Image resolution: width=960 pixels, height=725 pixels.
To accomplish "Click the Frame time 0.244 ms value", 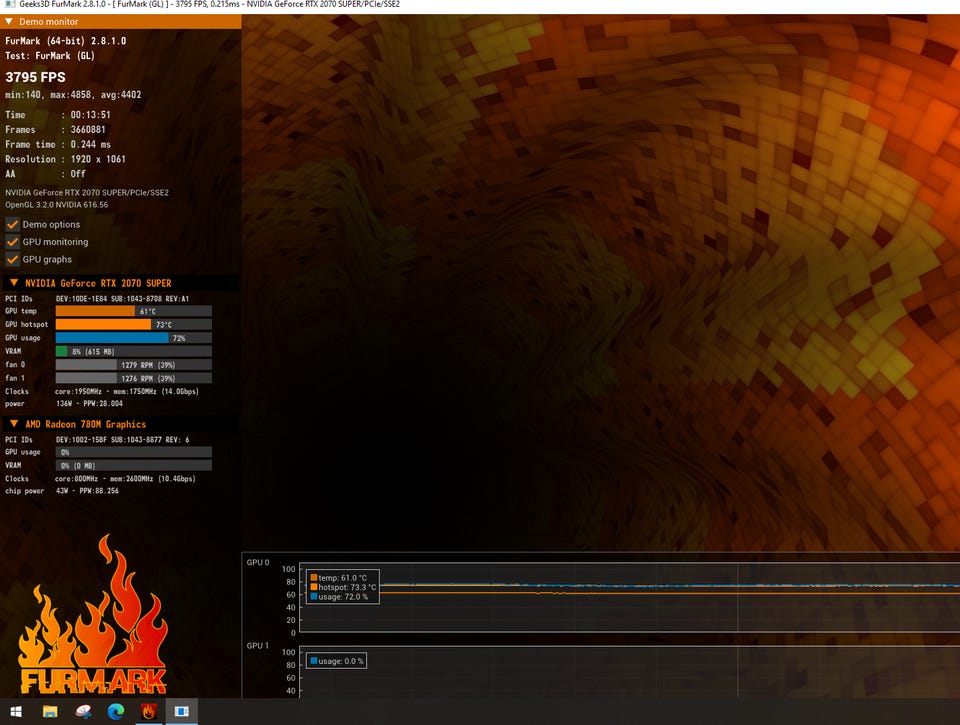I will coord(91,145).
